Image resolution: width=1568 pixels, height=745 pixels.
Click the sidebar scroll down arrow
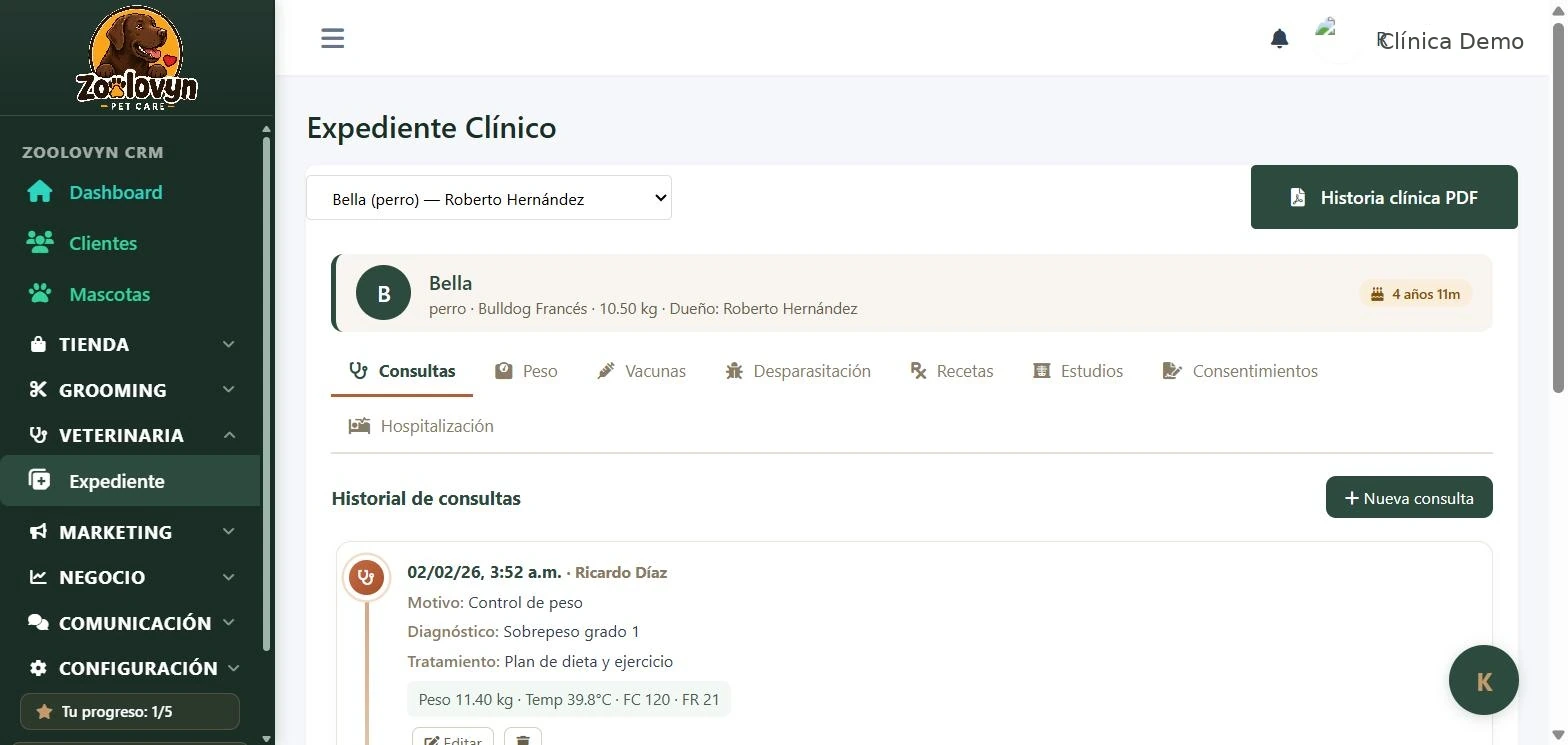pyautogui.click(x=266, y=738)
